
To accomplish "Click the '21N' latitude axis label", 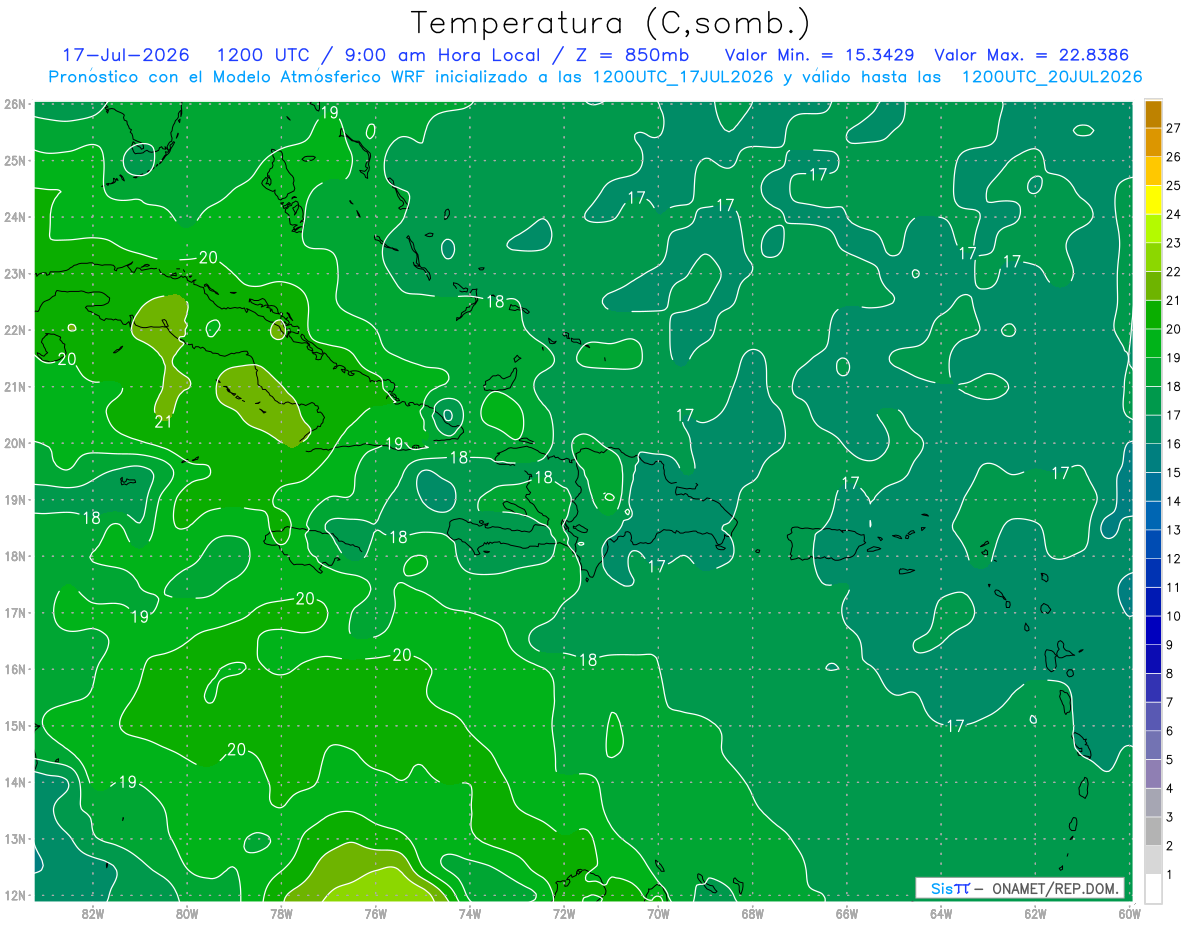I will coord(15,386).
